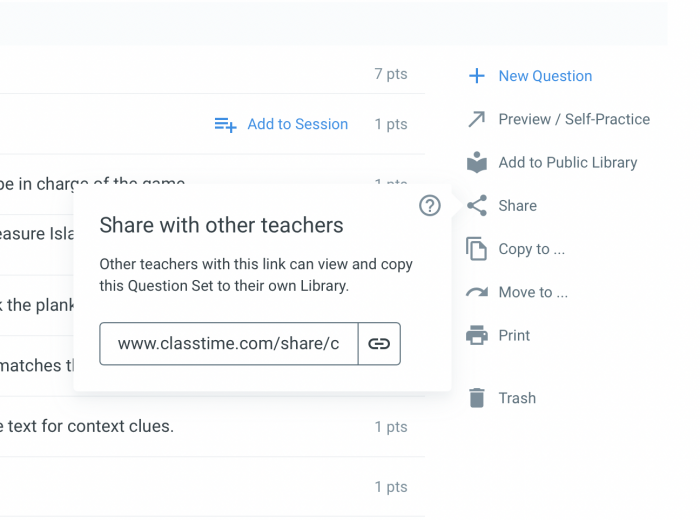Open the 'Copy to ...' option

pos(532,249)
